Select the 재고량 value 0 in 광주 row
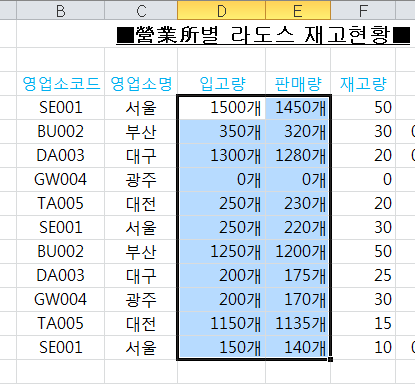Viewport: 415px width, 384px height. tap(363, 179)
